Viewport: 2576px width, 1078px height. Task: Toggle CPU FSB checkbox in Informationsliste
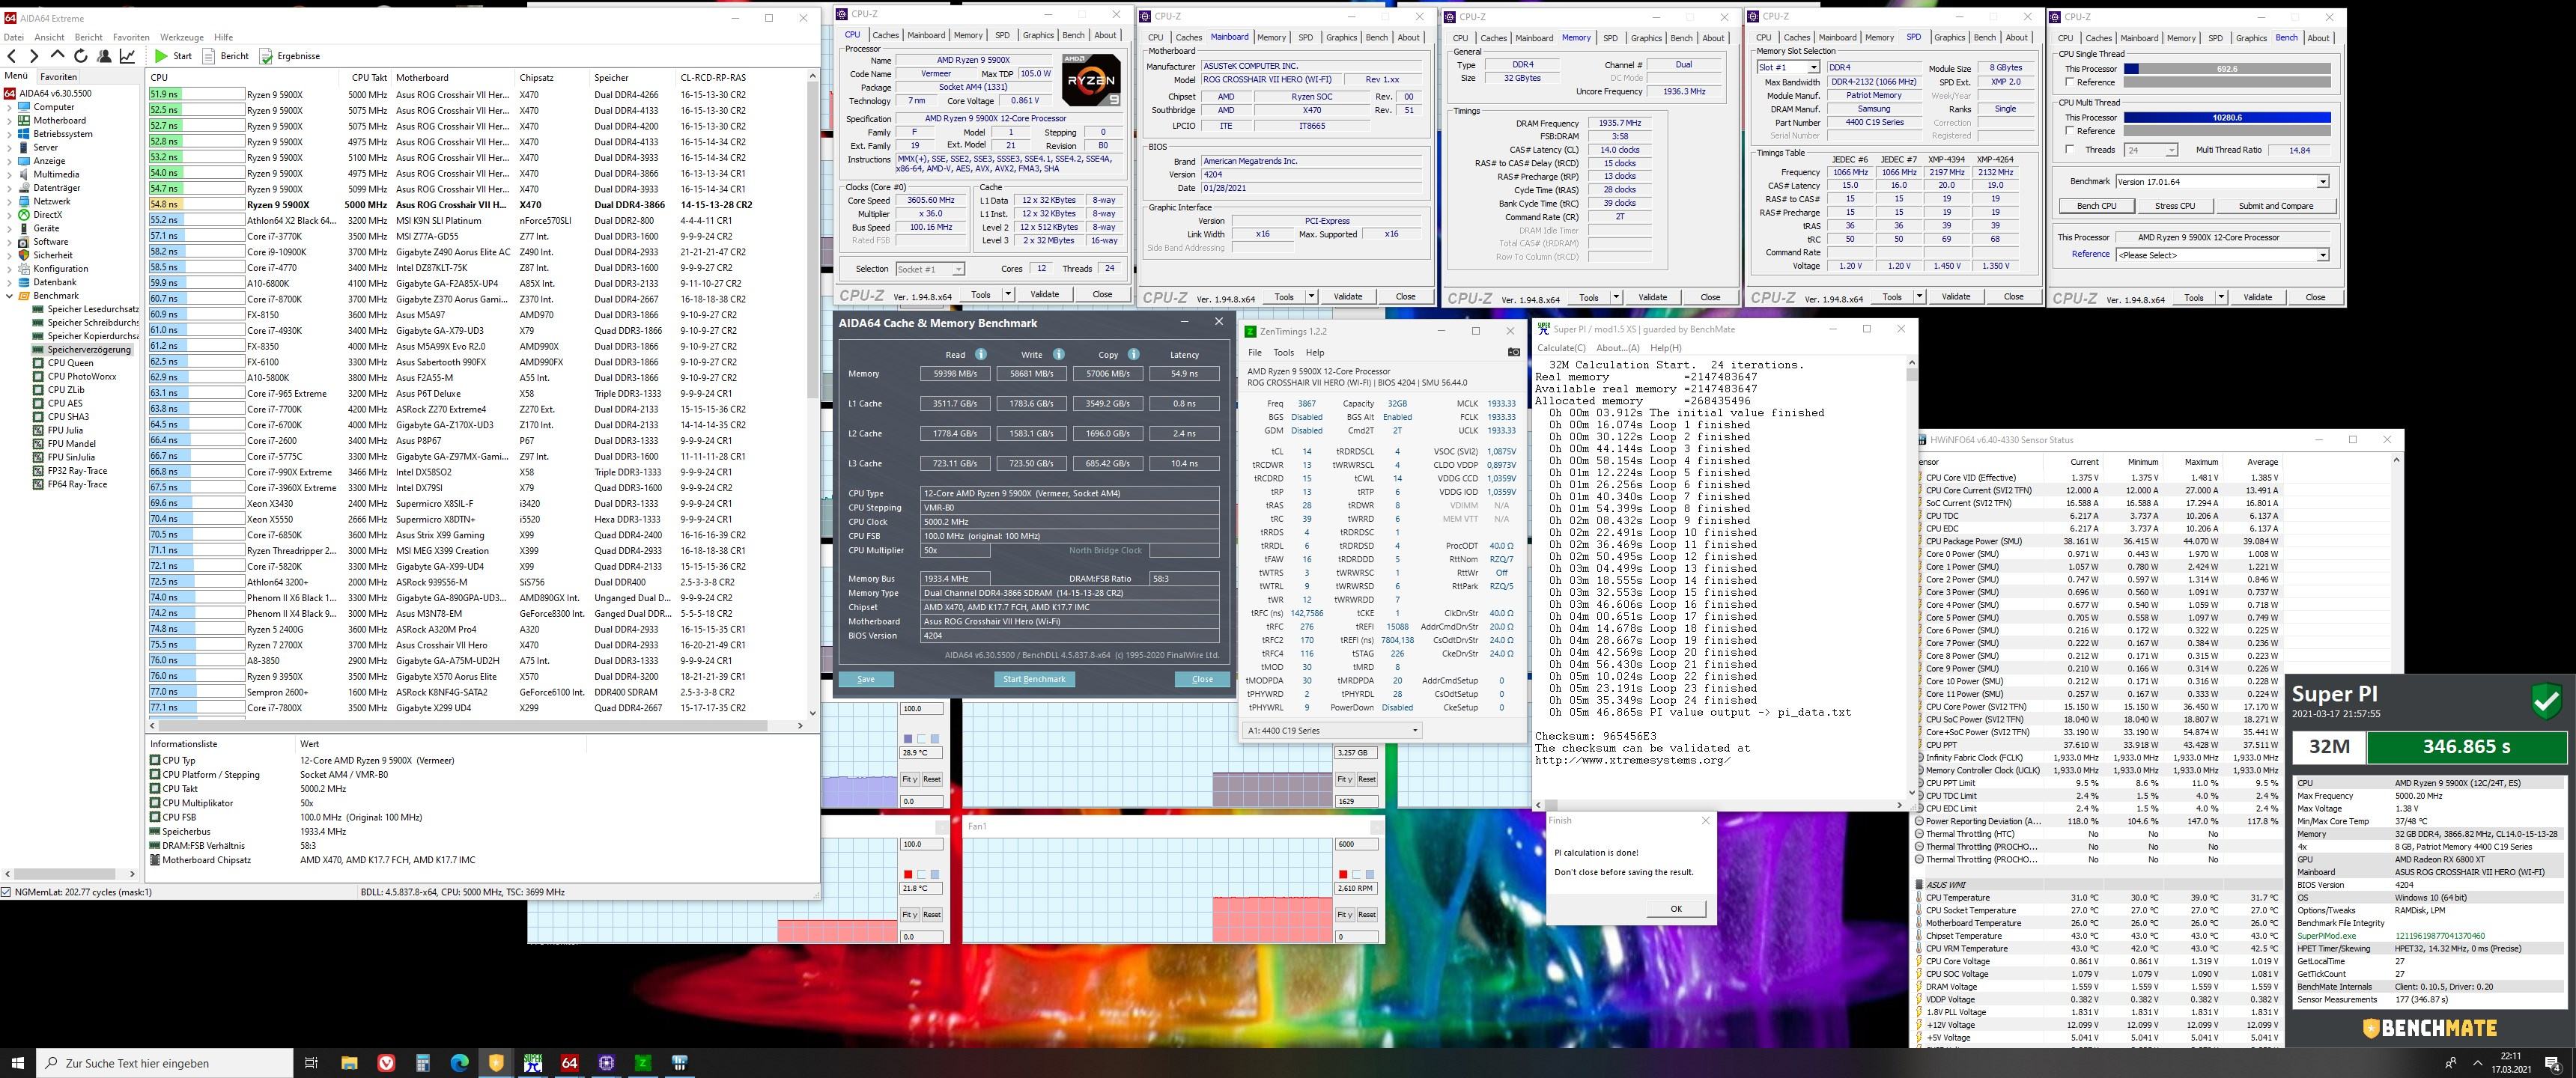click(x=155, y=817)
